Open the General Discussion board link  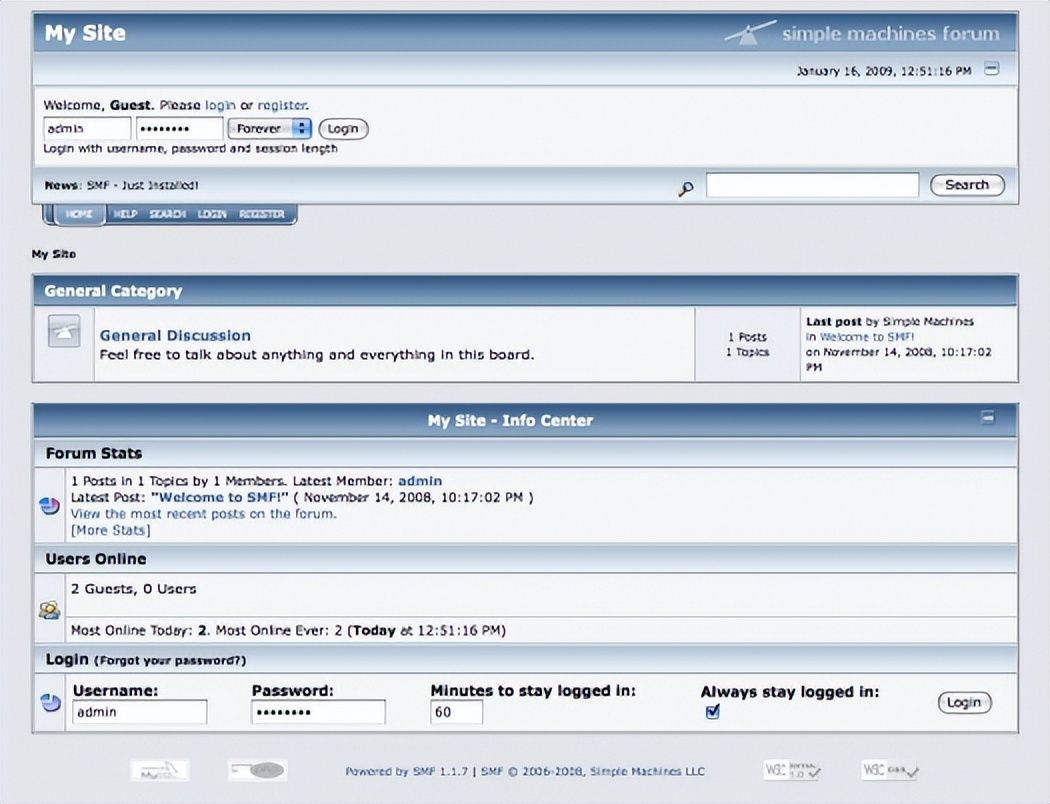[x=175, y=335]
